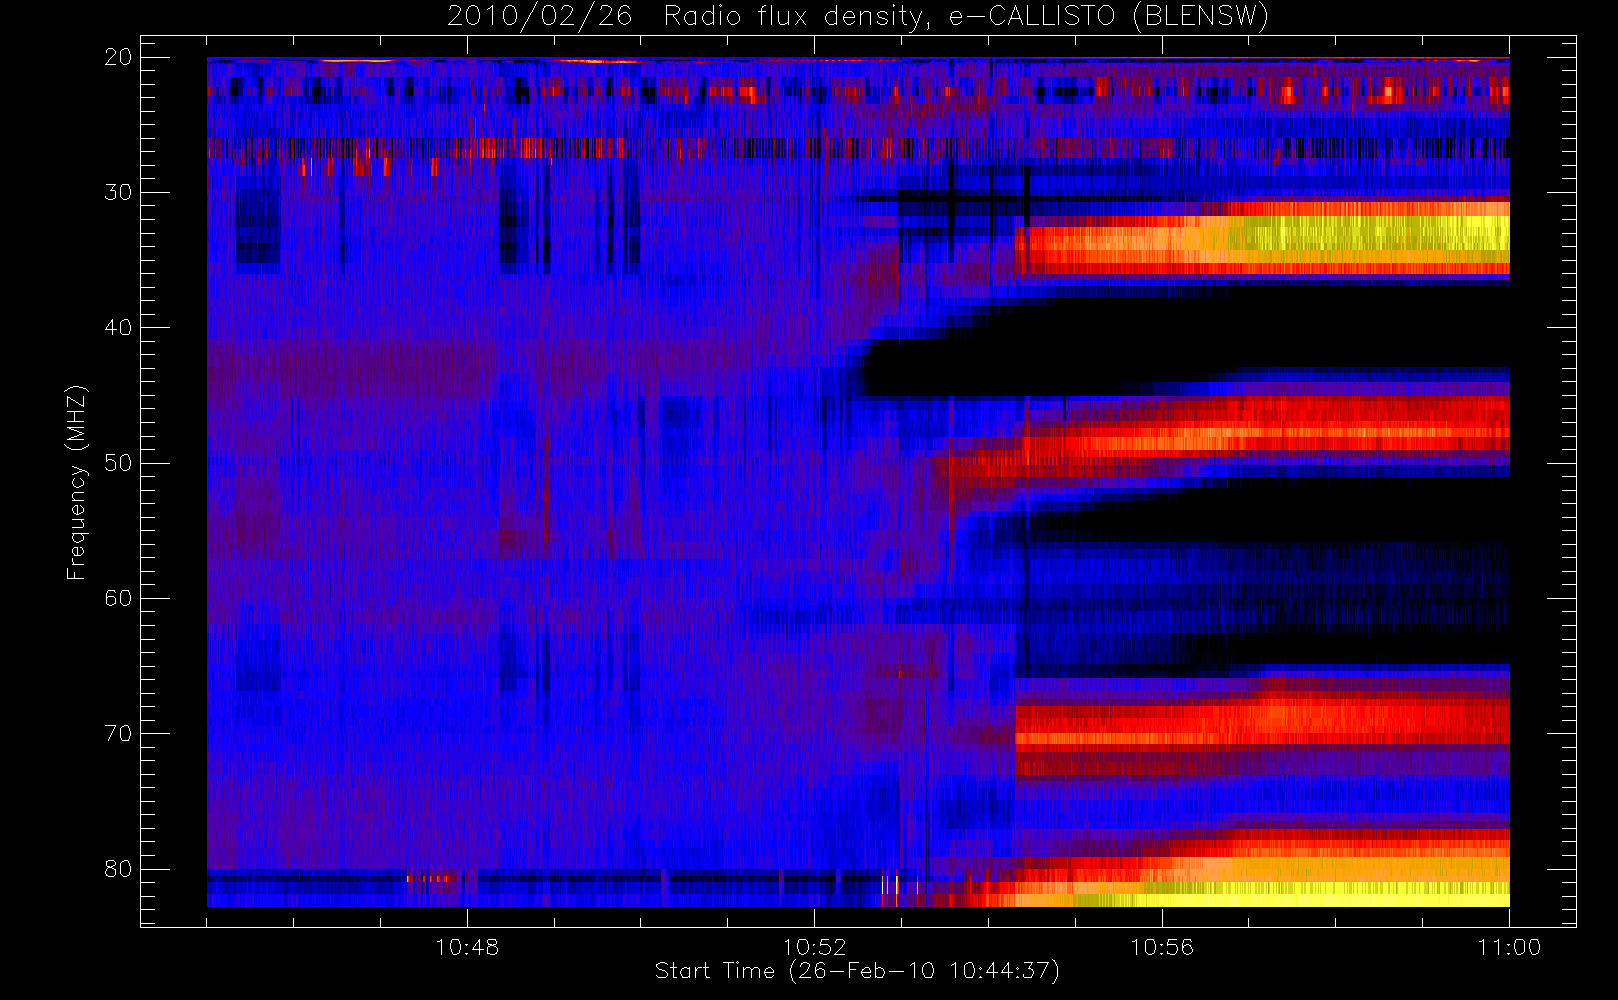Click the 10:52 time tick label
Screen dimensions: 1618x1000
(x=814, y=947)
